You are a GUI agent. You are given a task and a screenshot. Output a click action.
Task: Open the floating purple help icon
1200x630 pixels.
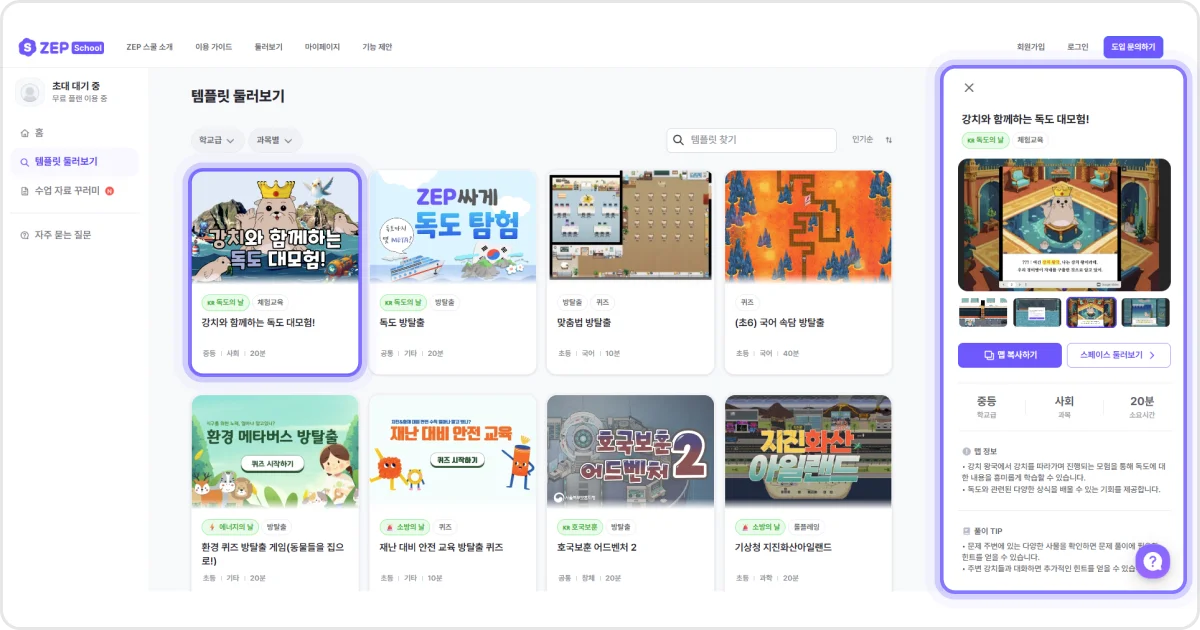[1152, 561]
